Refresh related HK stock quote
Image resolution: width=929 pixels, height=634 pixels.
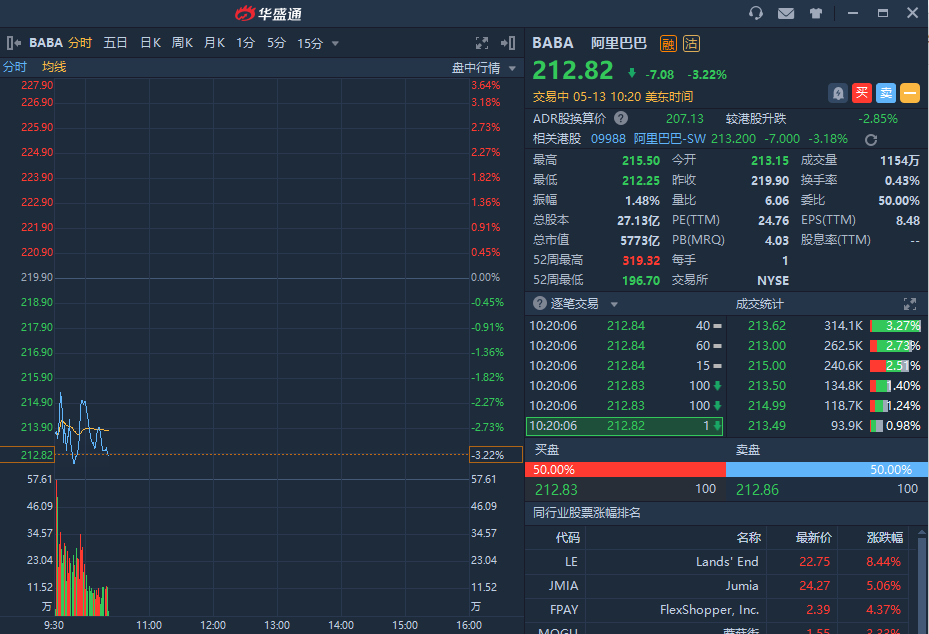[x=870, y=140]
